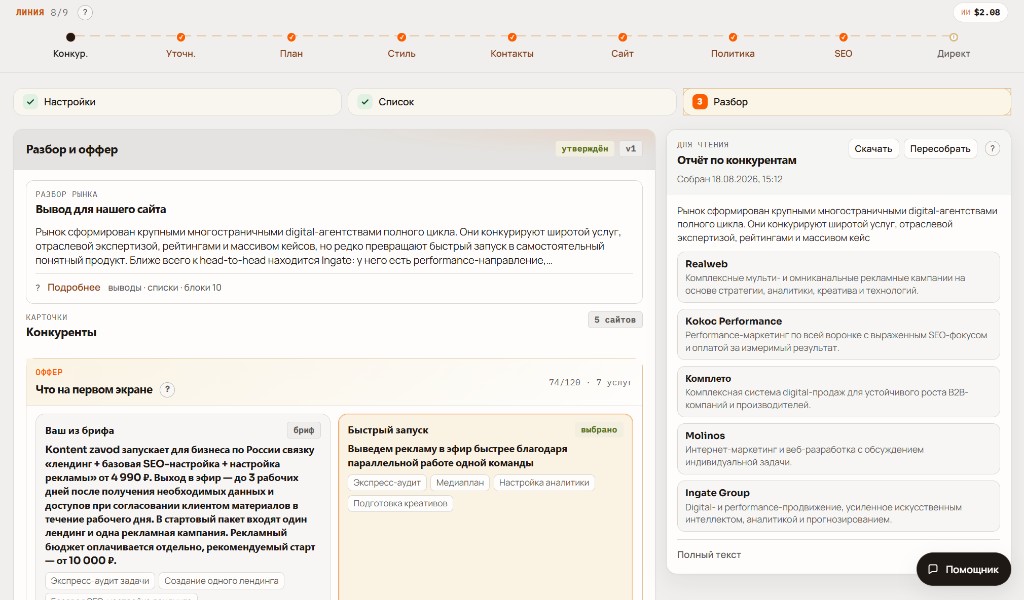Open the Помощник assistant

pyautogui.click(x=964, y=569)
